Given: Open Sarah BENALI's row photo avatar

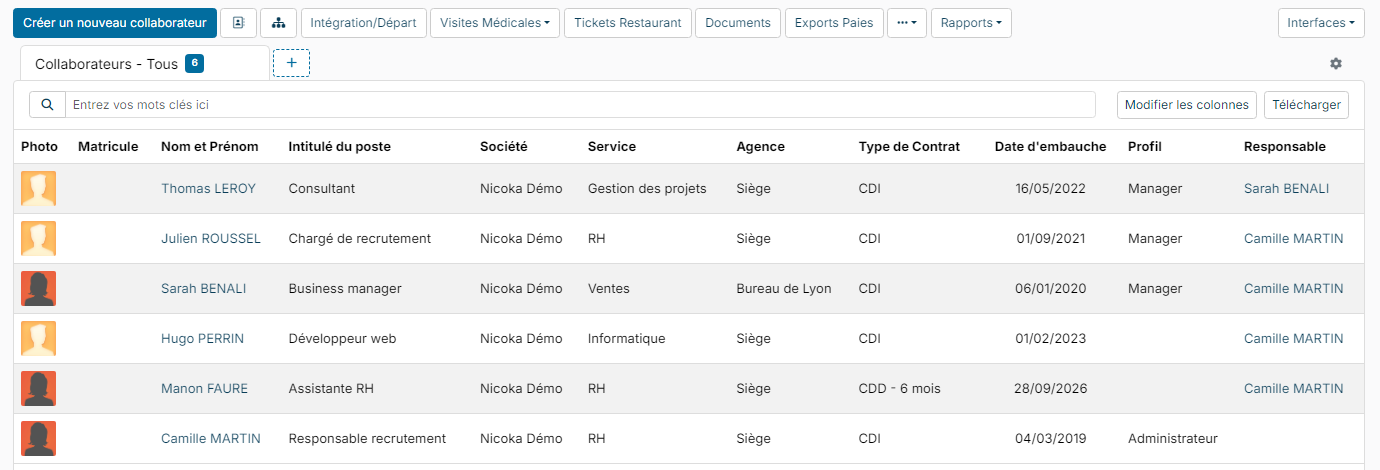Looking at the screenshot, I should pyautogui.click(x=38, y=288).
